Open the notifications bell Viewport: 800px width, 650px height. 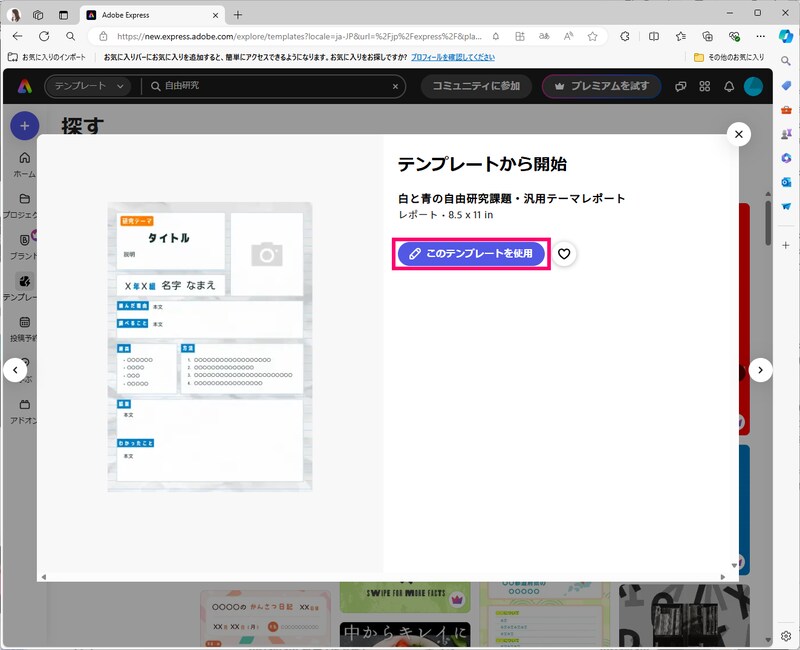point(729,87)
